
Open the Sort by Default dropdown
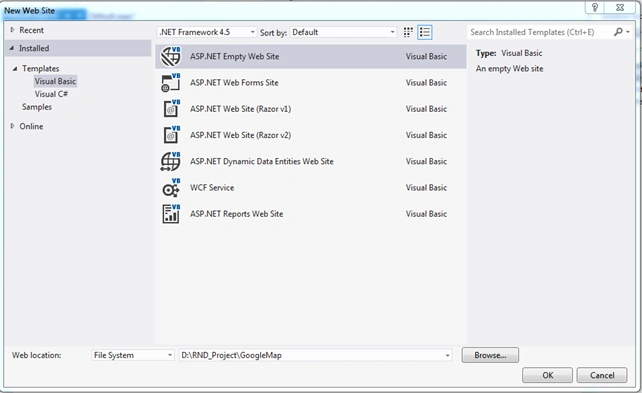(343, 32)
